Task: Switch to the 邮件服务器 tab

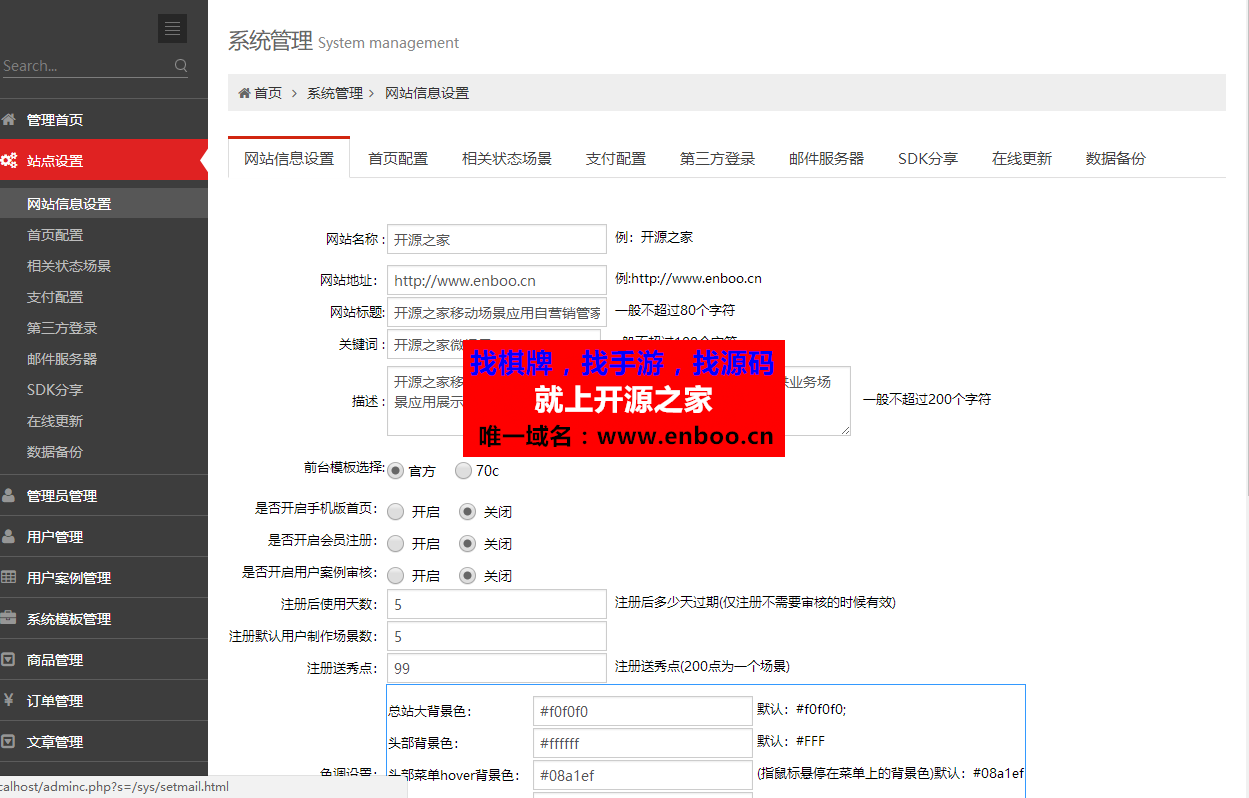Action: [827, 158]
